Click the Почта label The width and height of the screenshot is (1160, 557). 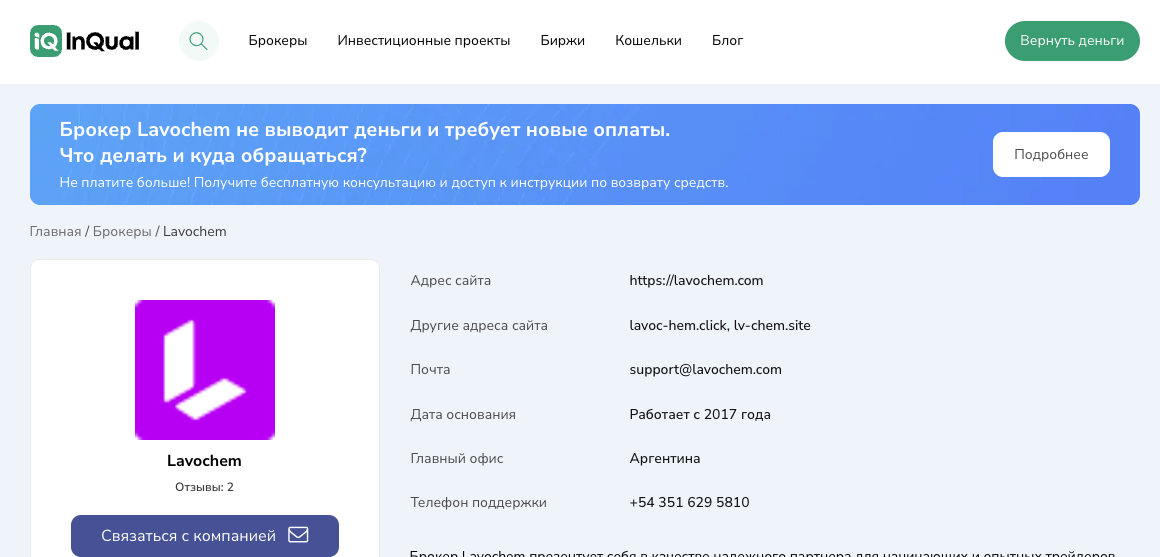(x=431, y=370)
